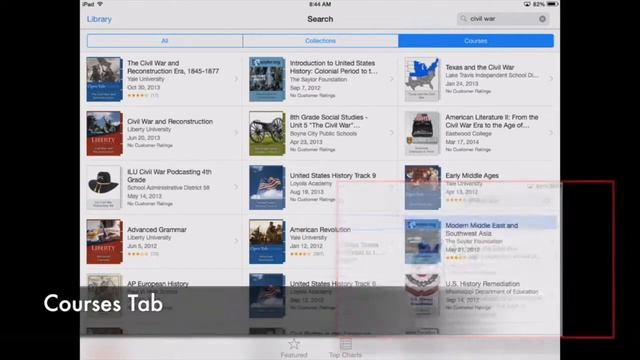This screenshot has width=640, height=360.
Task: Click Loyola Academy under History Track 9
Action: [x=311, y=184]
